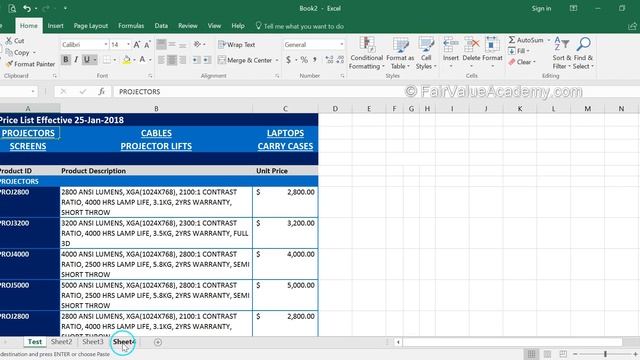Toggle Align Right
This screenshot has height=360, width=640.
click(x=183, y=60)
